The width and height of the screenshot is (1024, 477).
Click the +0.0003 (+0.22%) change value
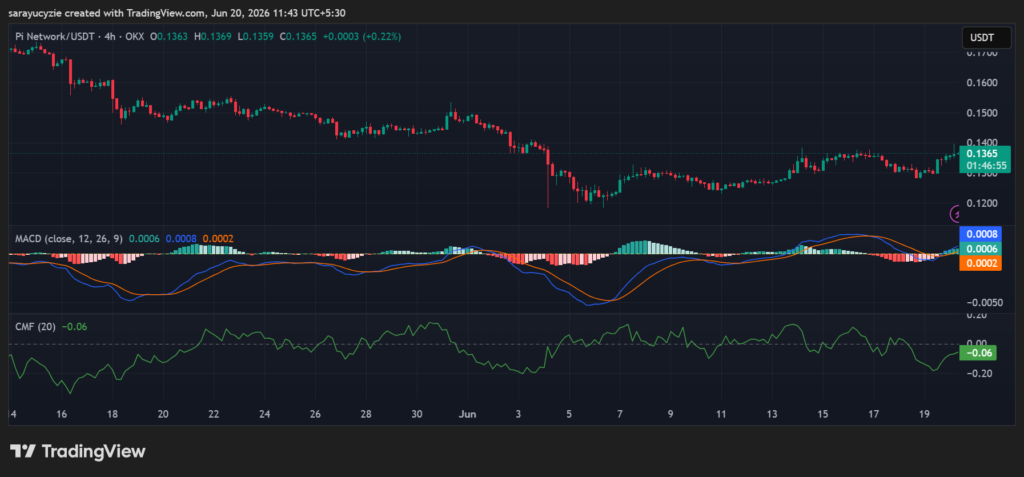coord(362,37)
